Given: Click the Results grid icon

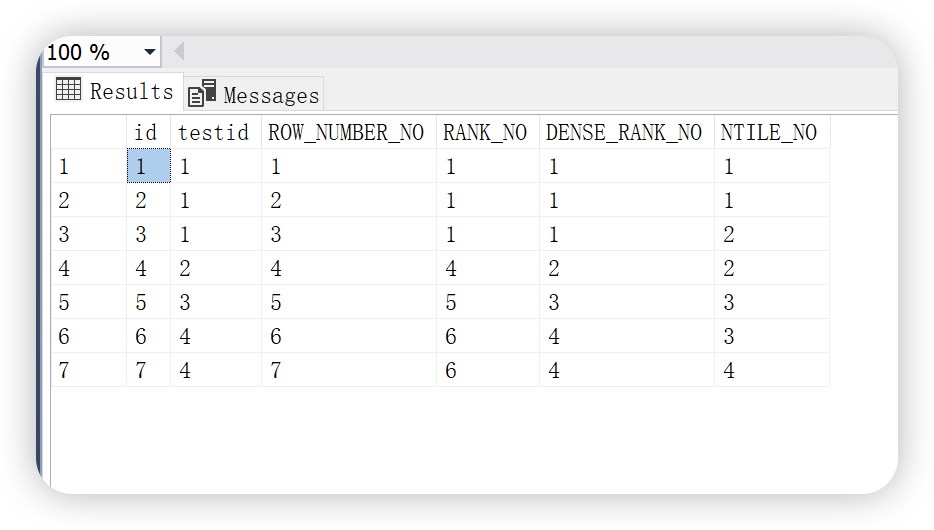Looking at the screenshot, I should point(69,89).
